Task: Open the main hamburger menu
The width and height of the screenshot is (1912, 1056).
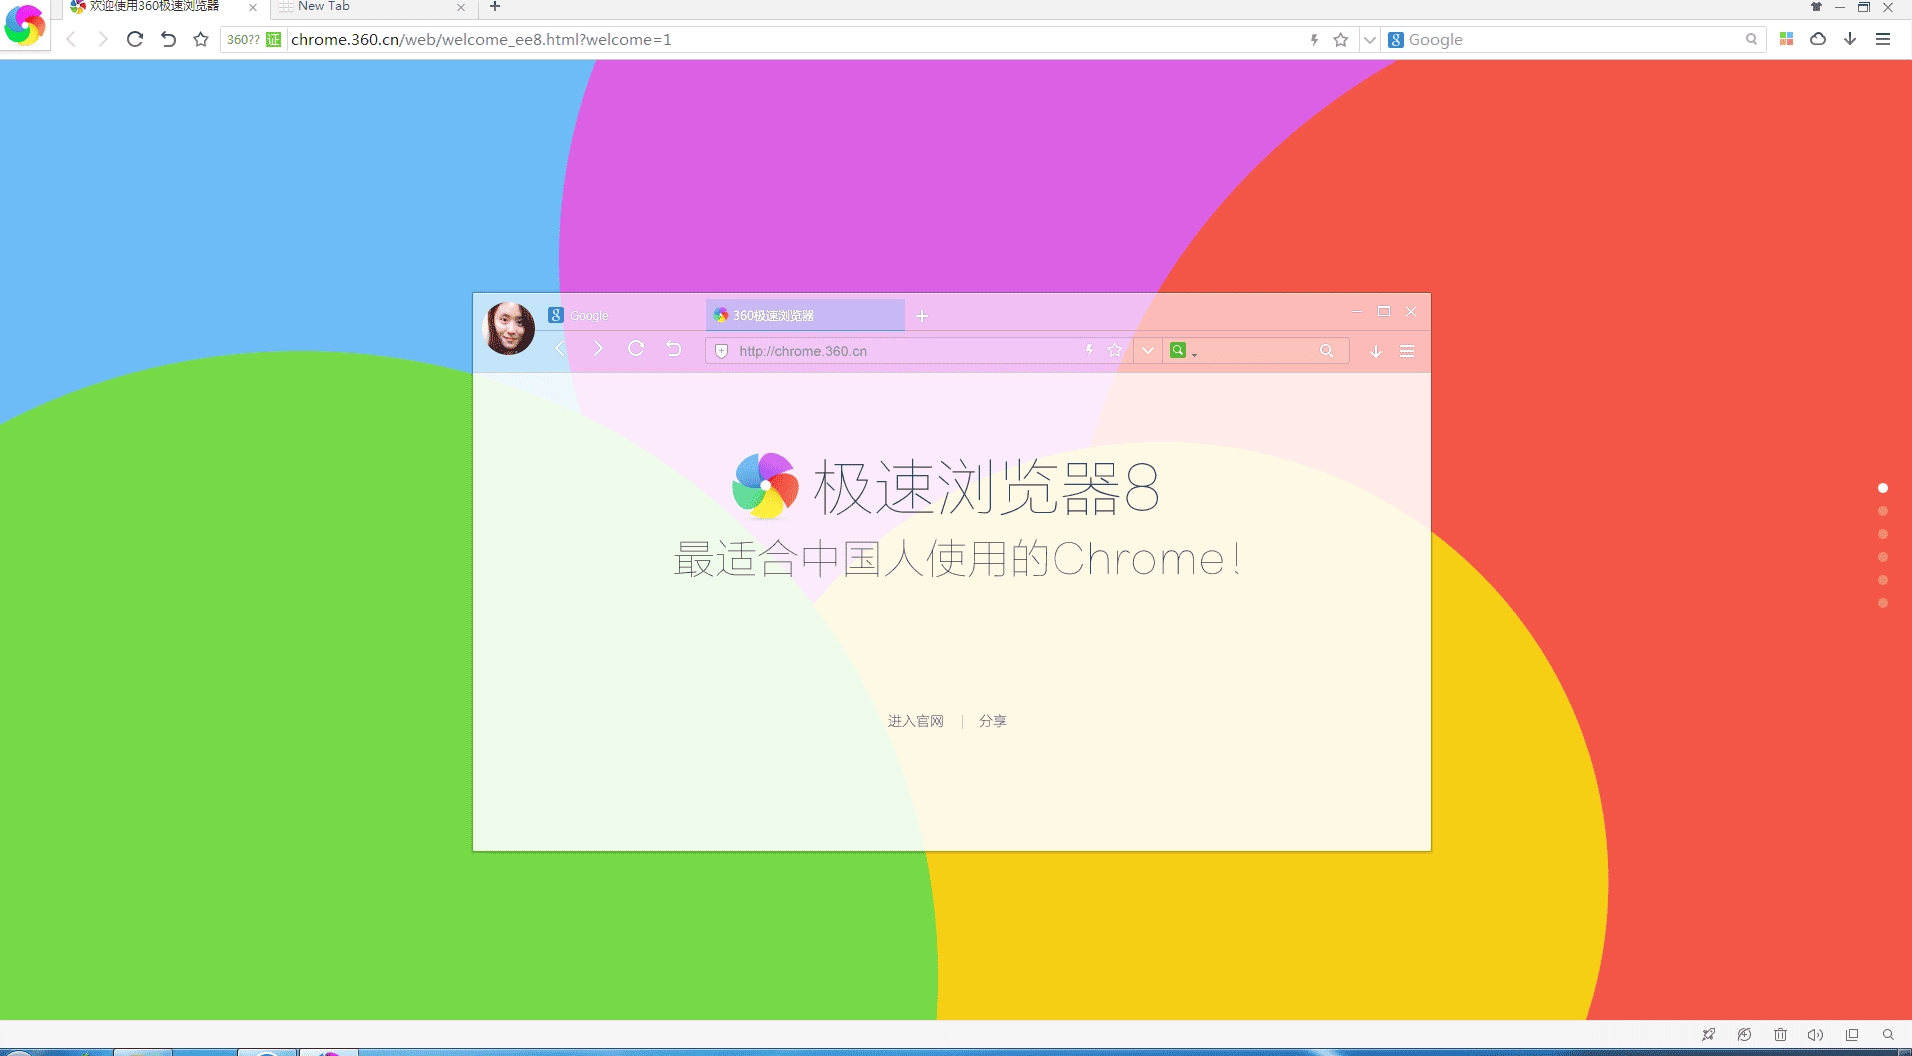Action: (x=1883, y=39)
